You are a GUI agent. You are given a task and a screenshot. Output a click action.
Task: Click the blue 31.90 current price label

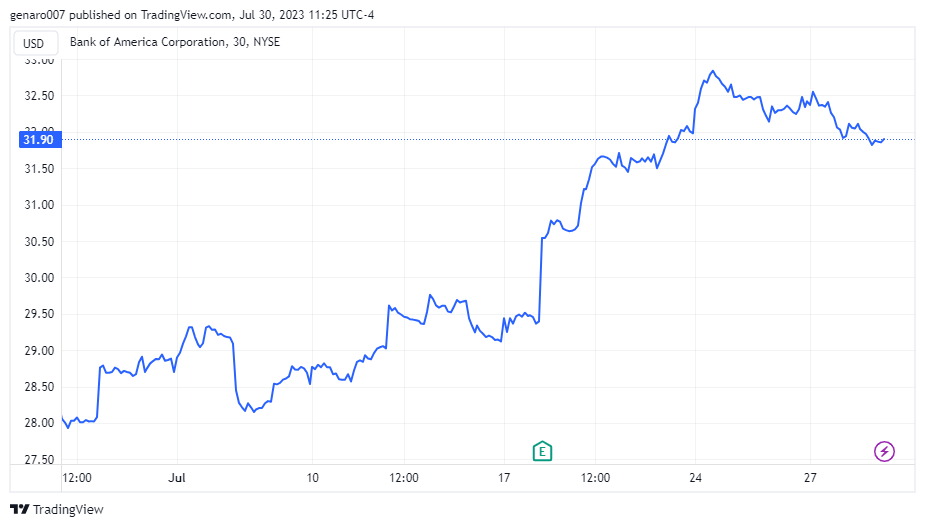39,140
